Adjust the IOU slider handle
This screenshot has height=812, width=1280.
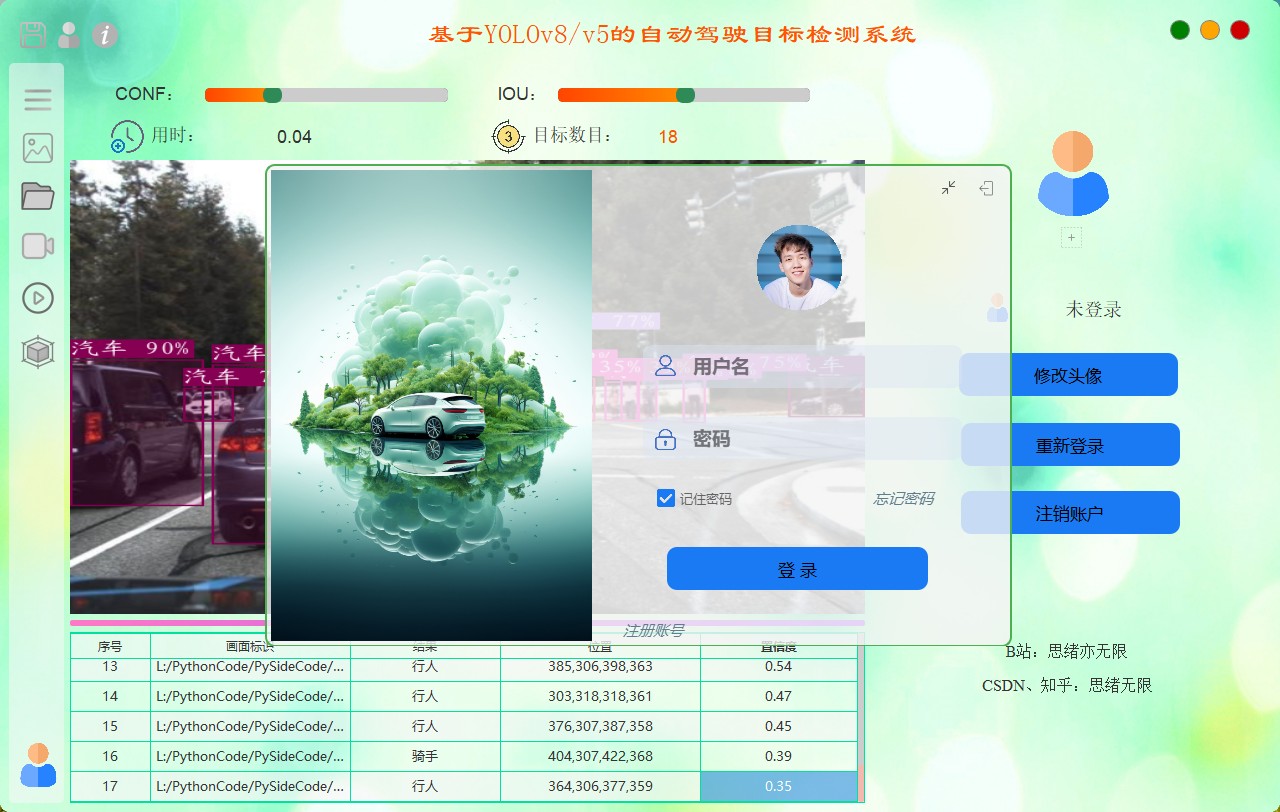tap(685, 95)
